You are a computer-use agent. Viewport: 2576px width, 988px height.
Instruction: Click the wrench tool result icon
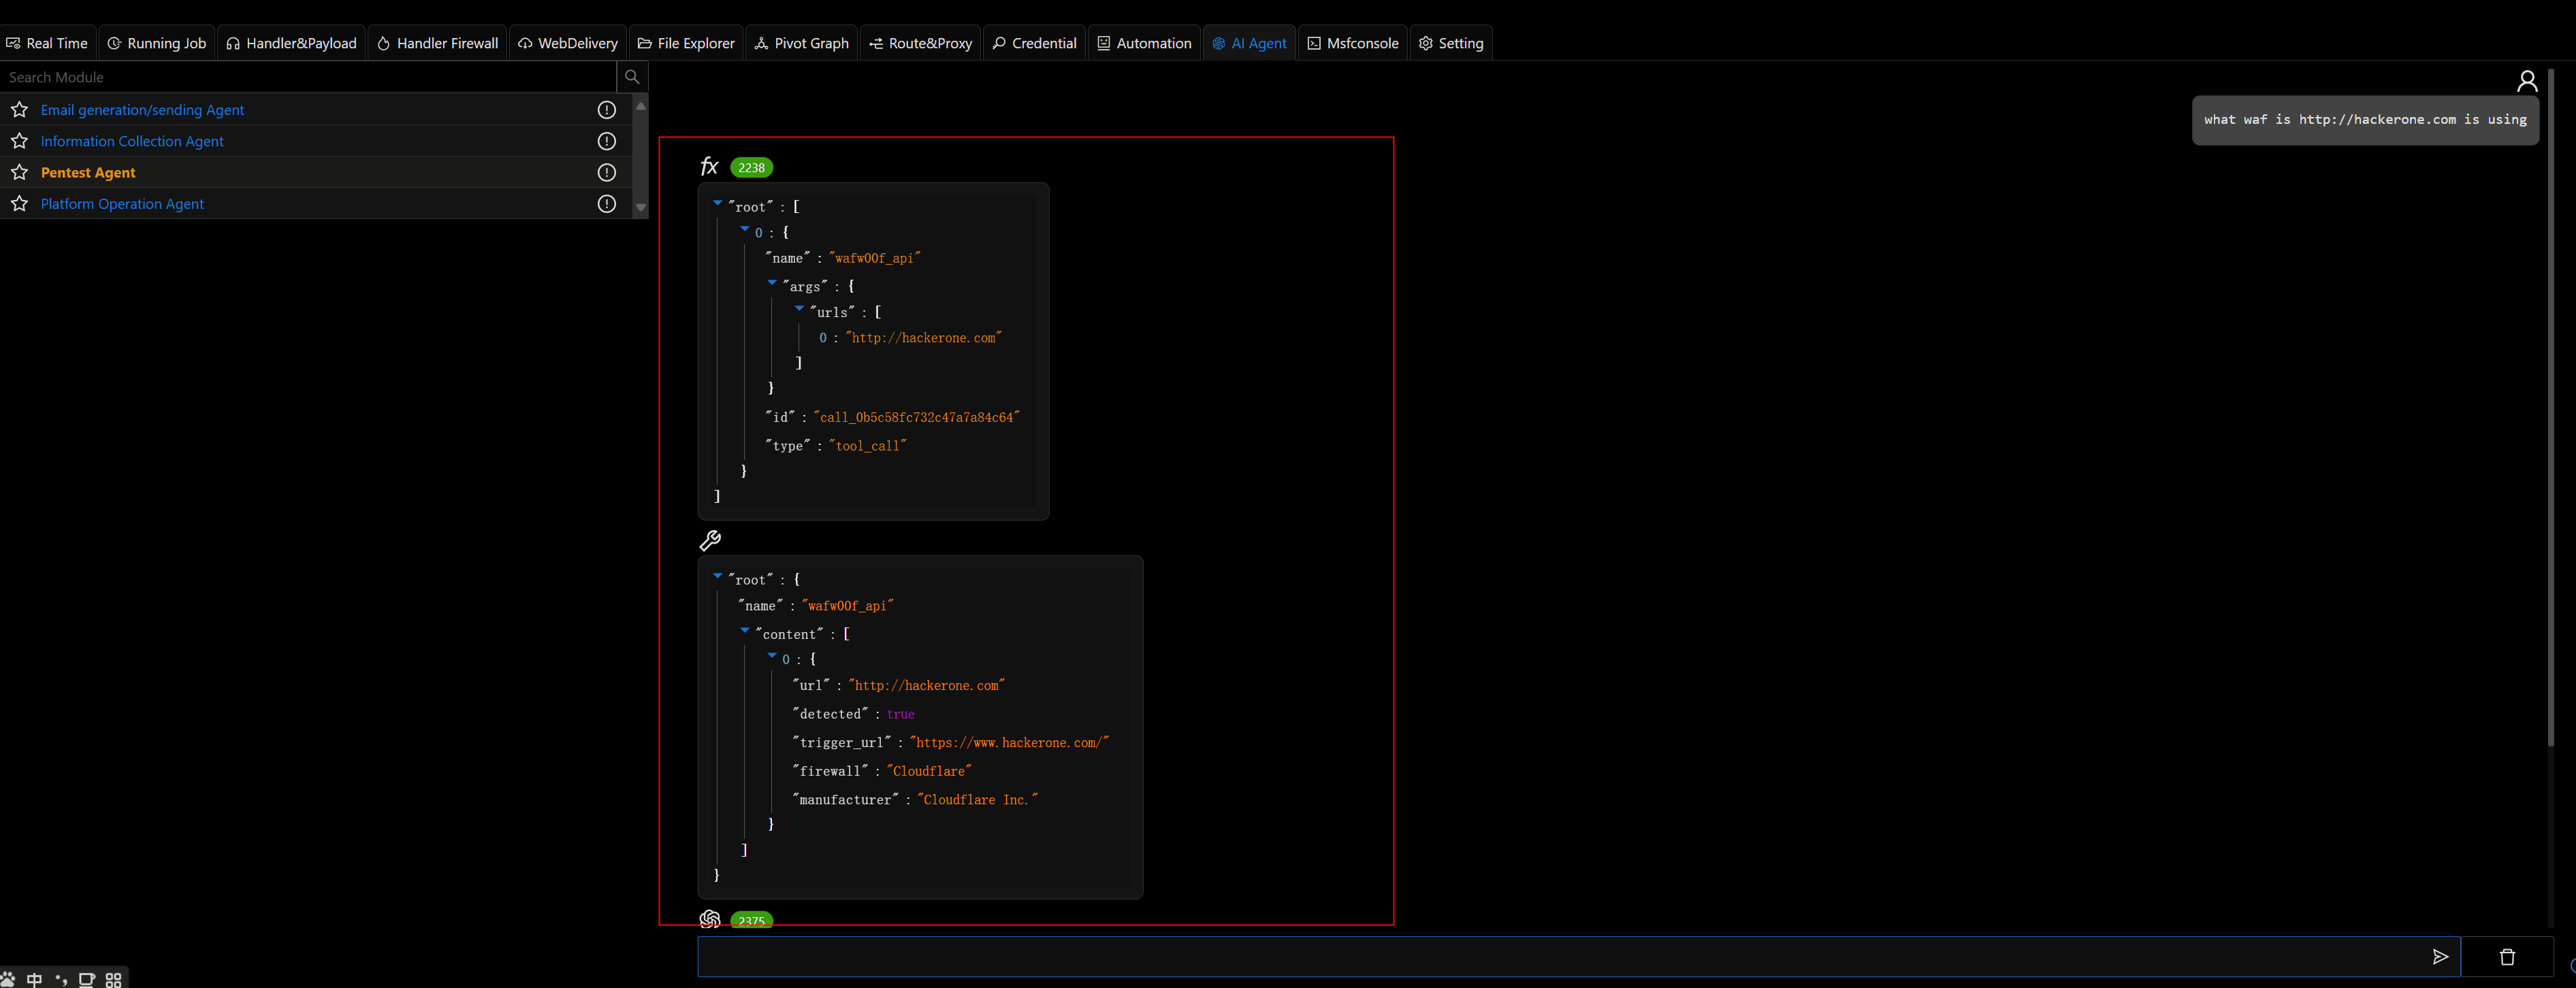[710, 541]
